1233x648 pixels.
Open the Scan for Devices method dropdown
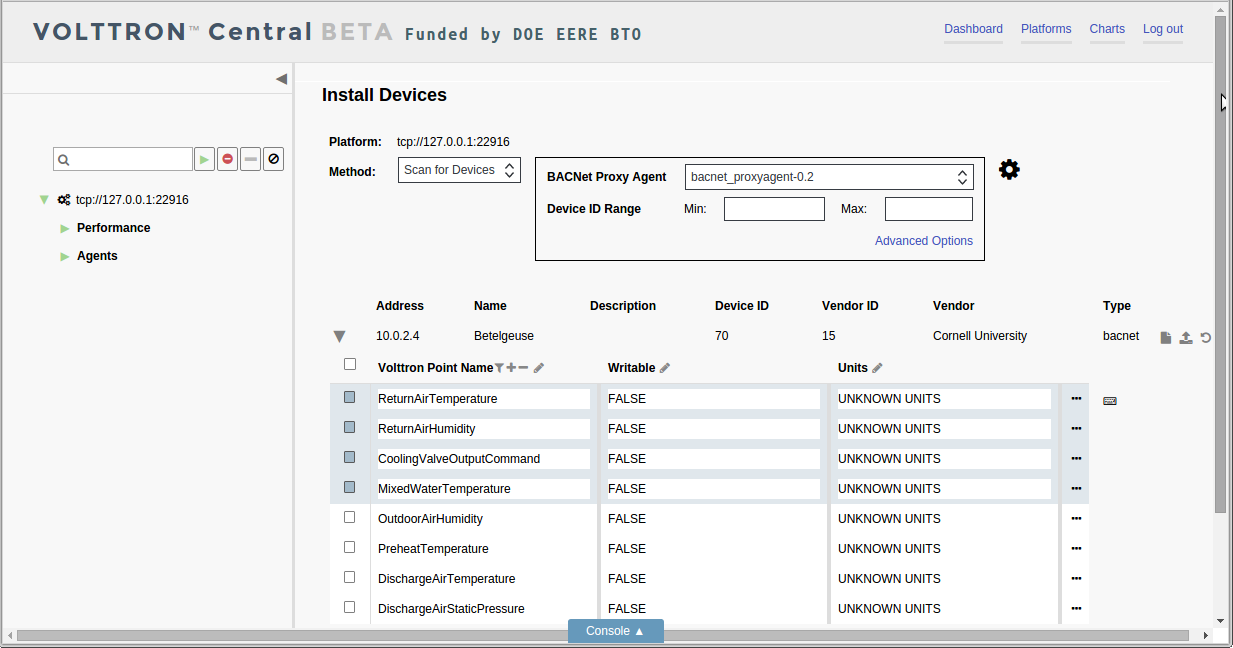click(x=459, y=170)
